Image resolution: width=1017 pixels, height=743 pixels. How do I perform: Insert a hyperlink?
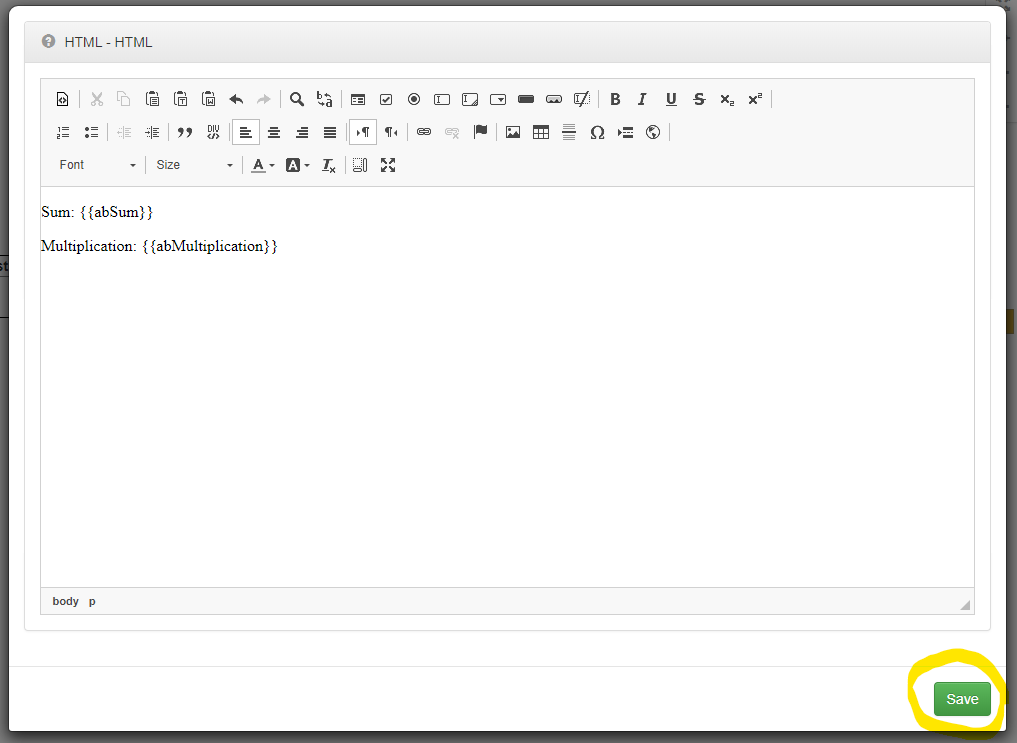pos(424,132)
